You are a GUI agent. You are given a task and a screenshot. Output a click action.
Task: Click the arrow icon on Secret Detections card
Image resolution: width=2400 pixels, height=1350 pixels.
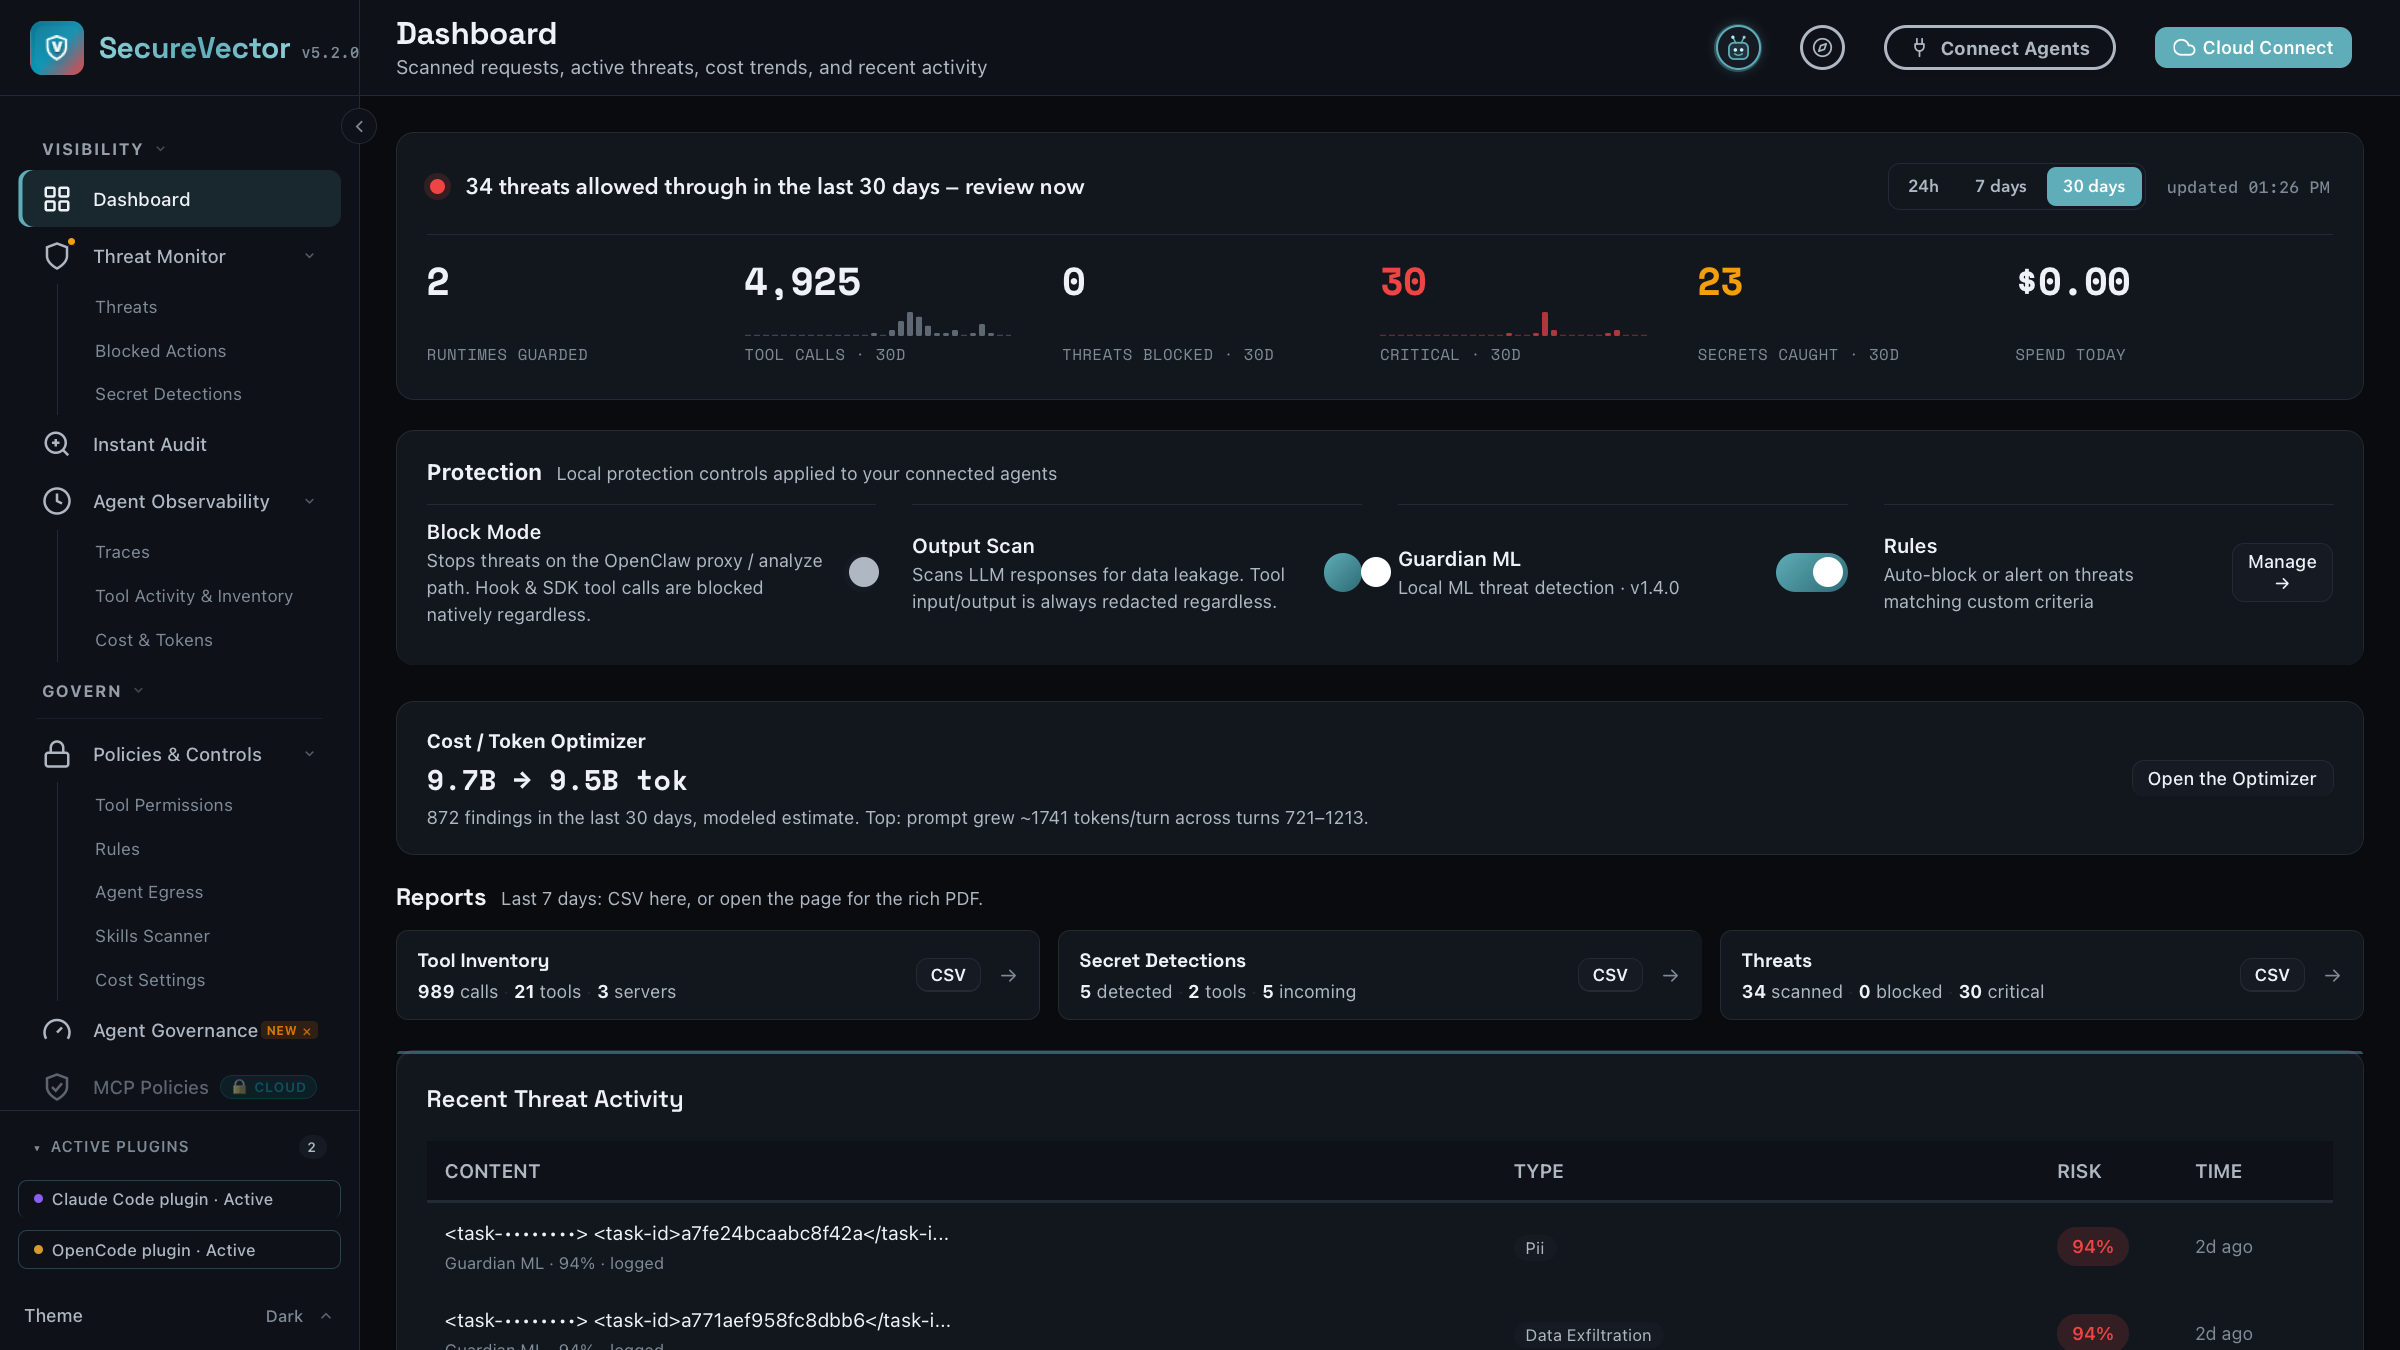point(1670,975)
